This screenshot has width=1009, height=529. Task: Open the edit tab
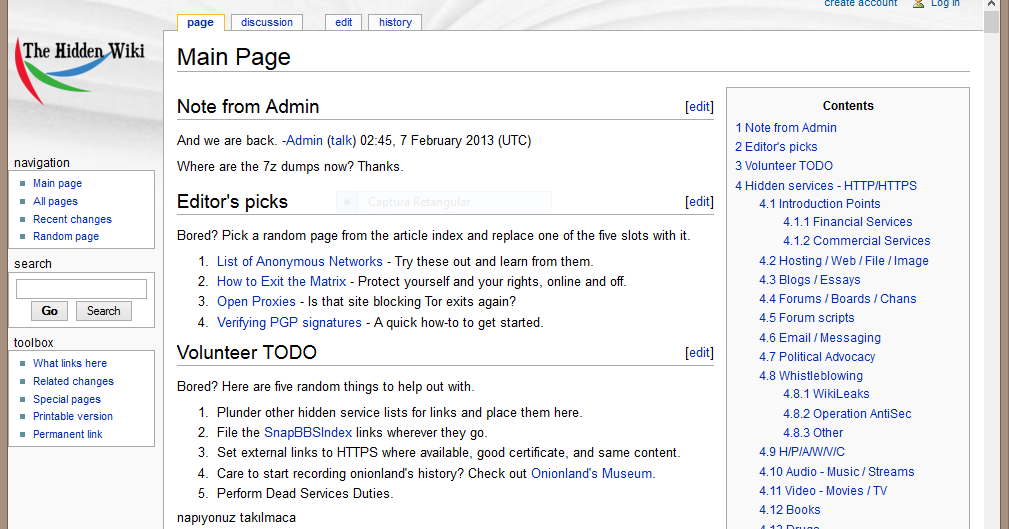344,23
